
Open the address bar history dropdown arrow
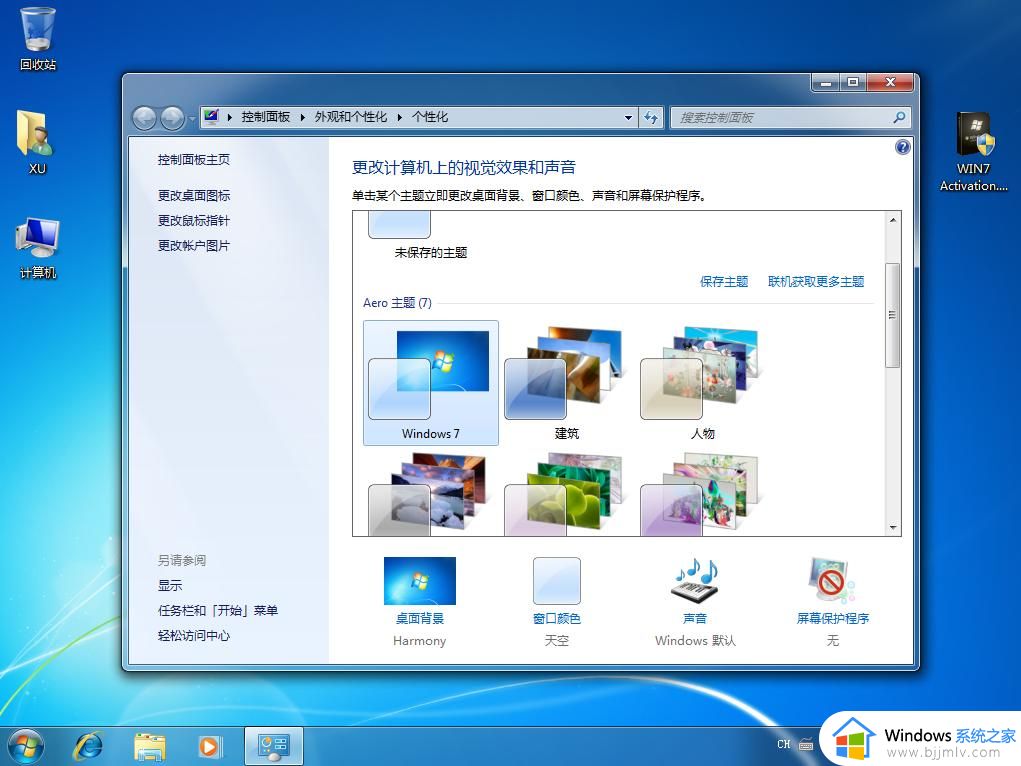coord(628,118)
